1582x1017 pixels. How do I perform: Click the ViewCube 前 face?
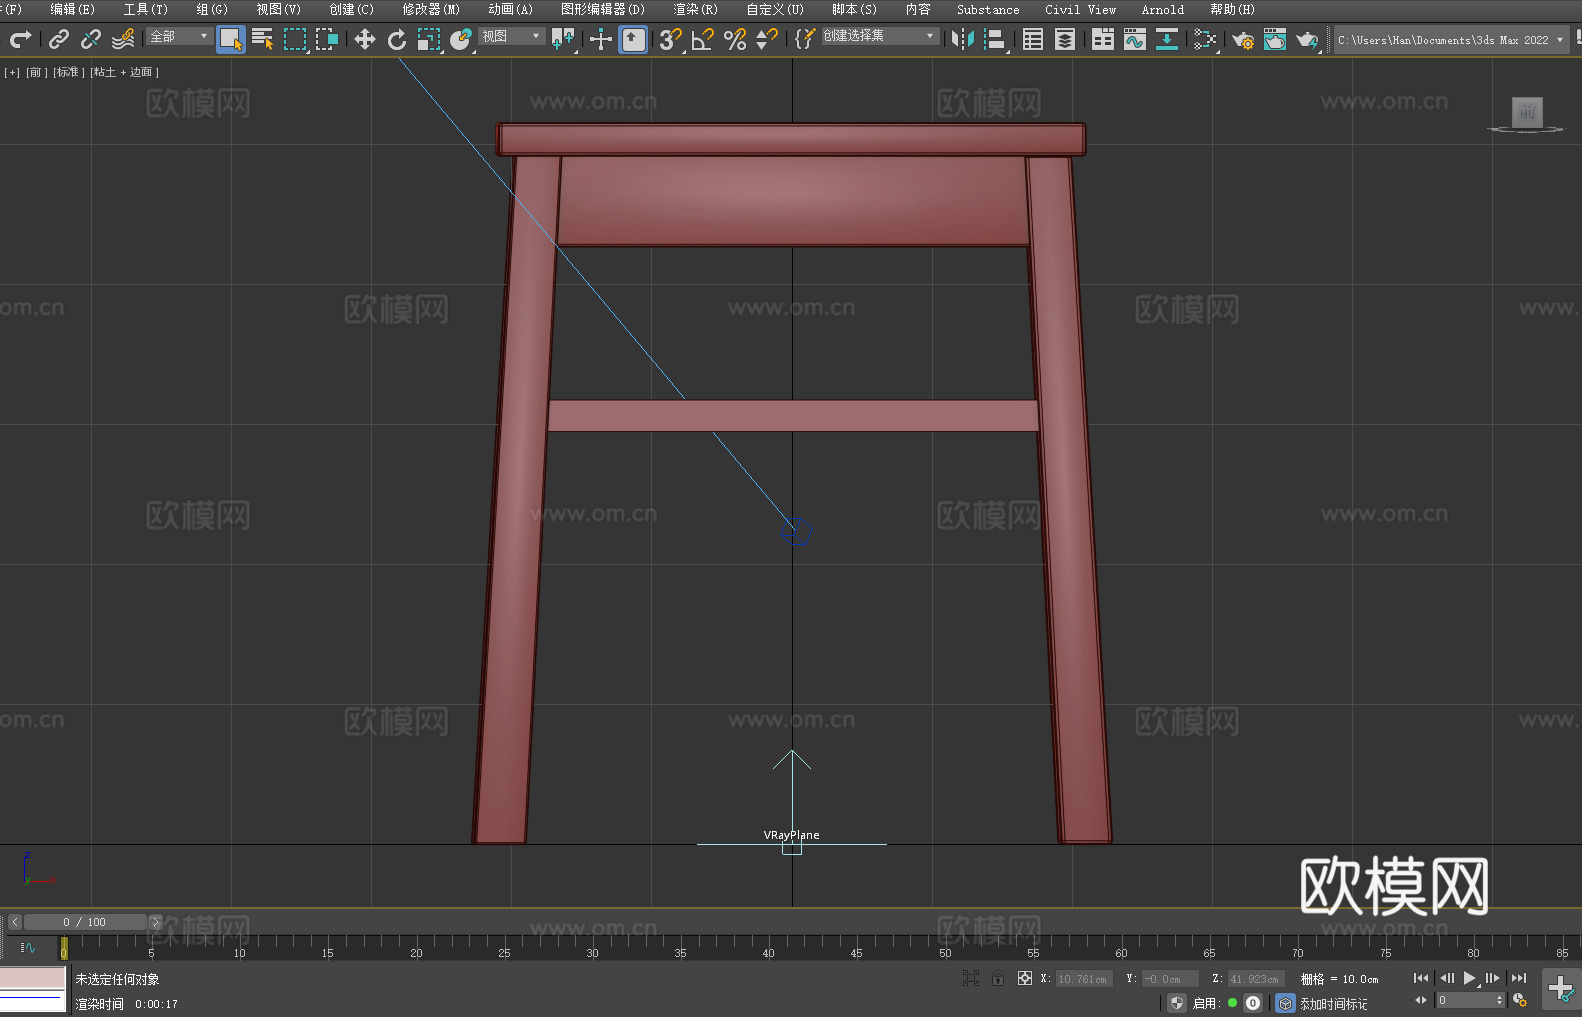(1527, 112)
